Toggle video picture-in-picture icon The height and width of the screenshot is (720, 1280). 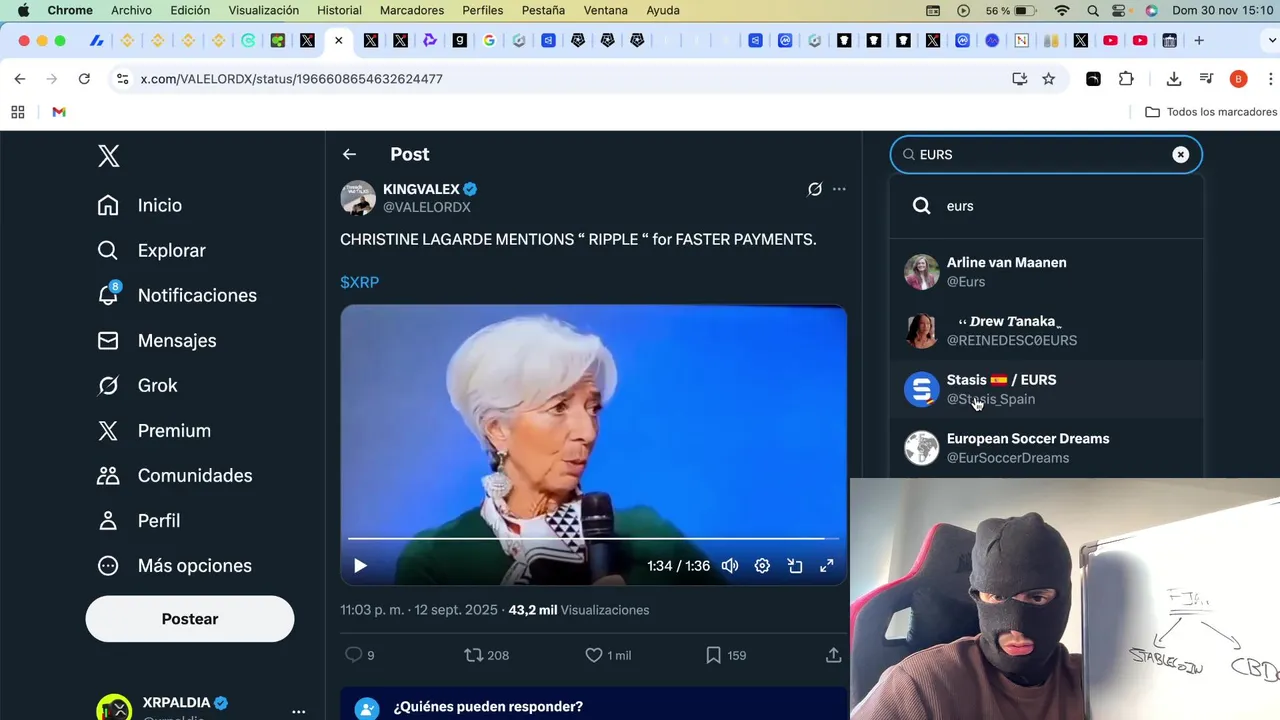click(x=795, y=566)
